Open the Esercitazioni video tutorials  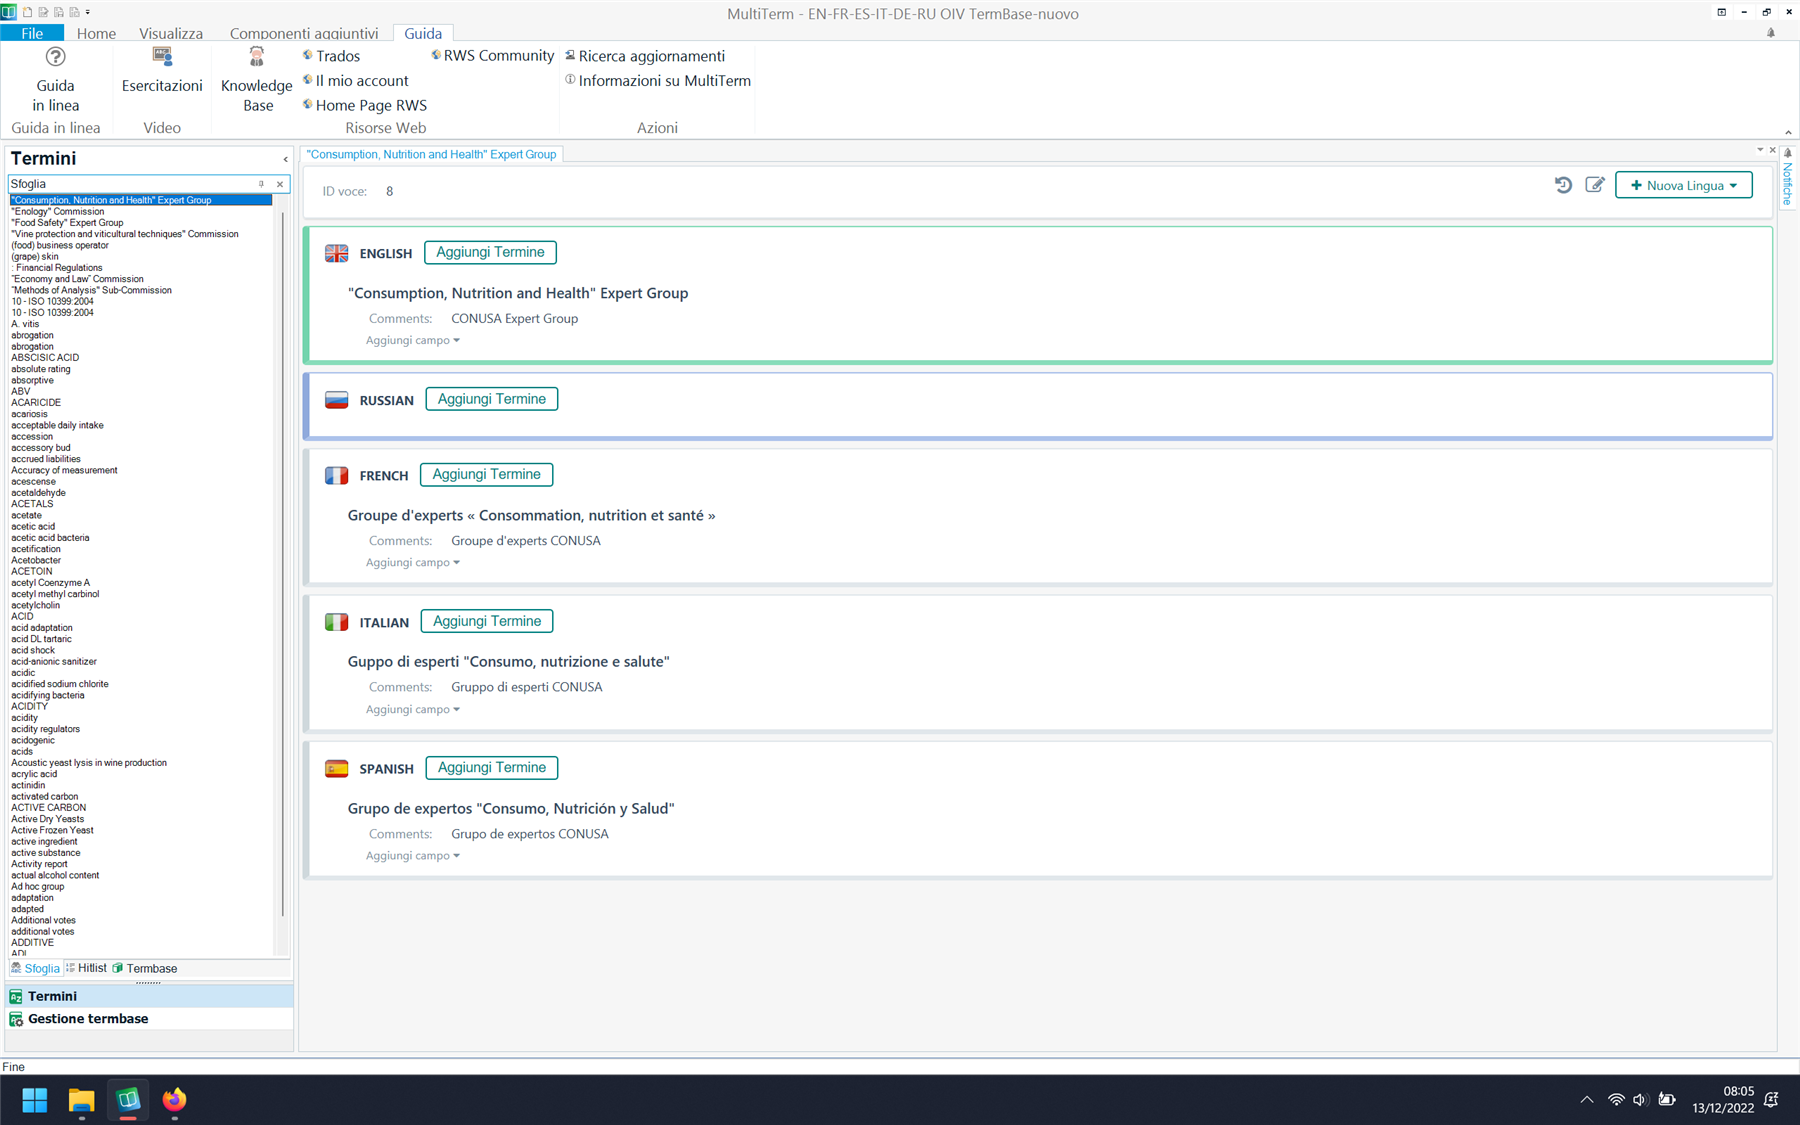click(162, 70)
